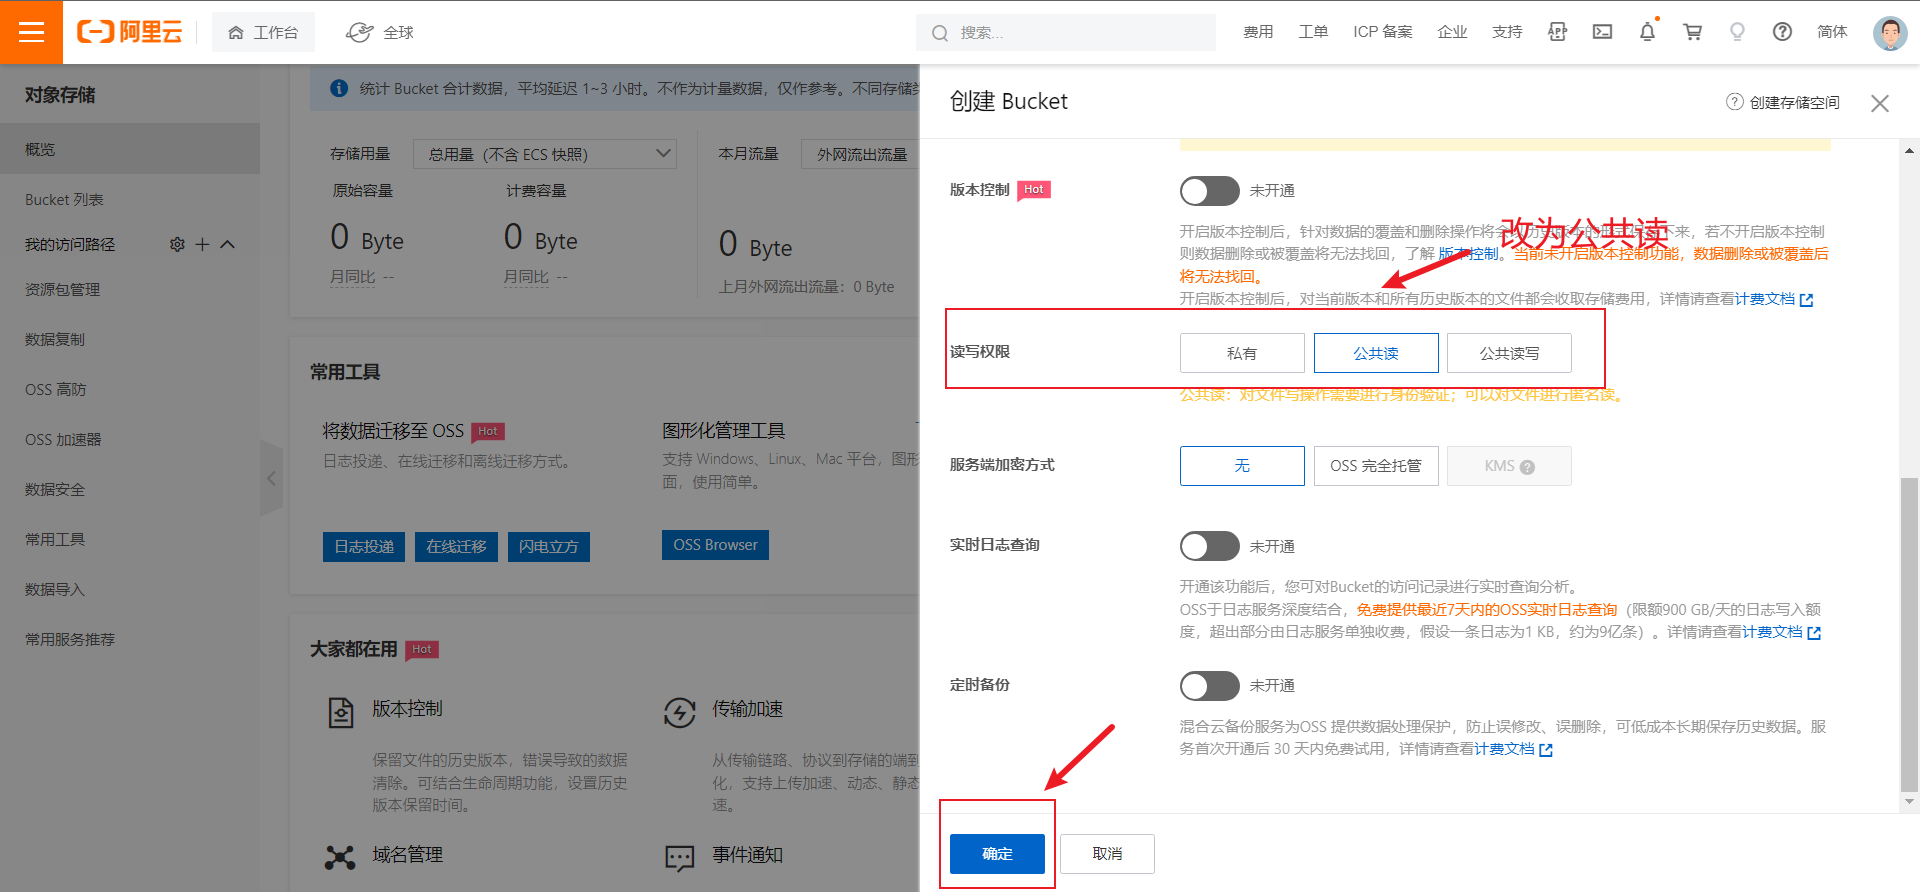The width and height of the screenshot is (1920, 892).
Task: Add a new access path with plus icon
Action: (202, 244)
